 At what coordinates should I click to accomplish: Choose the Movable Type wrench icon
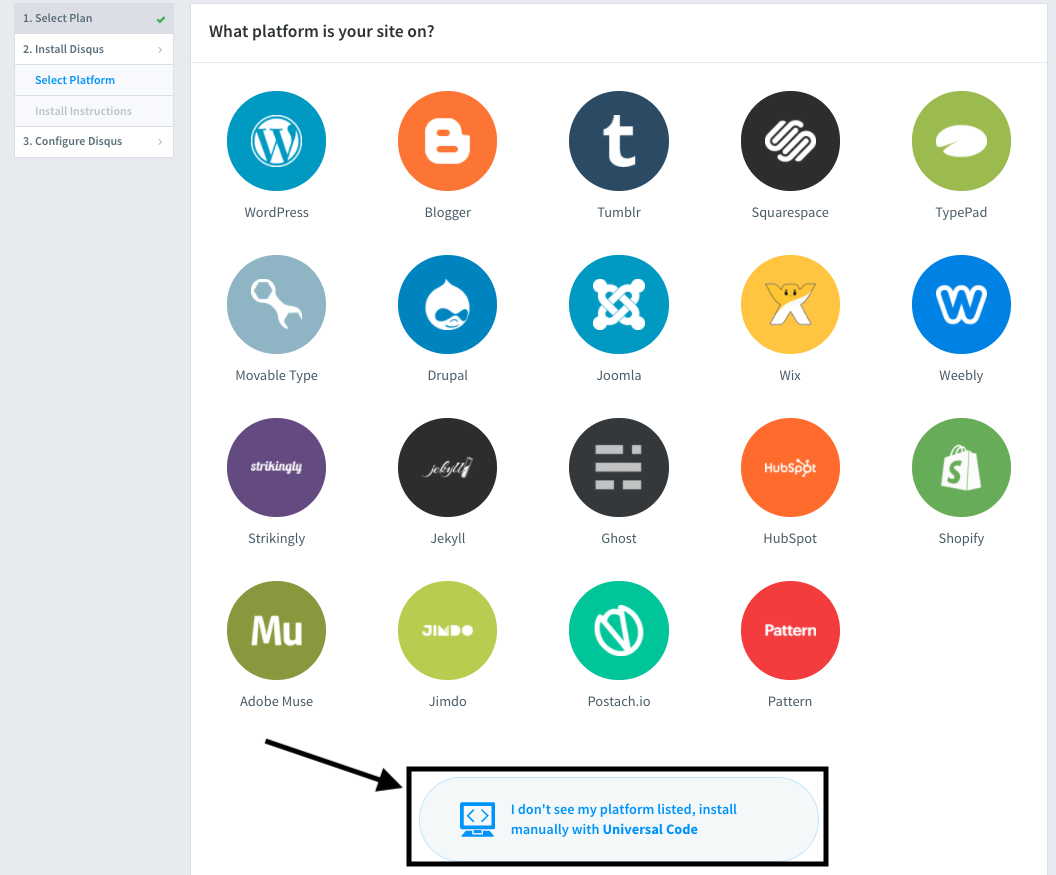click(x=276, y=304)
